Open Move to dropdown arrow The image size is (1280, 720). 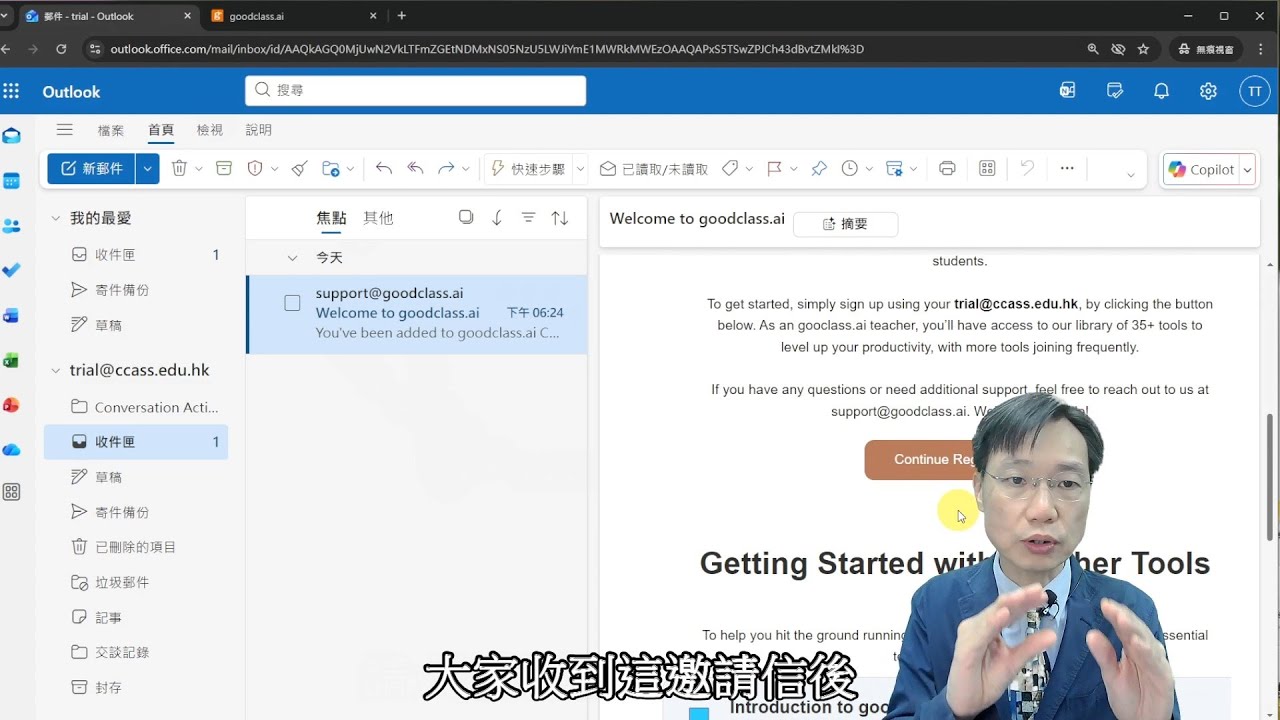(x=350, y=169)
